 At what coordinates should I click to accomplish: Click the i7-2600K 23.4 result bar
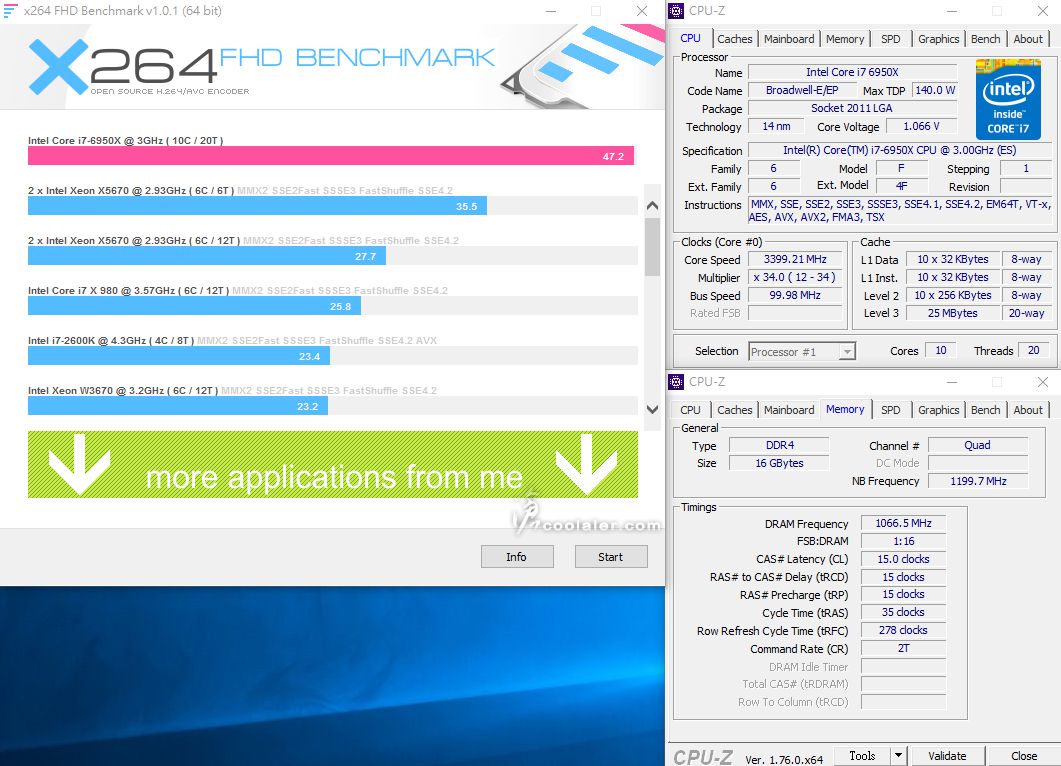179,356
